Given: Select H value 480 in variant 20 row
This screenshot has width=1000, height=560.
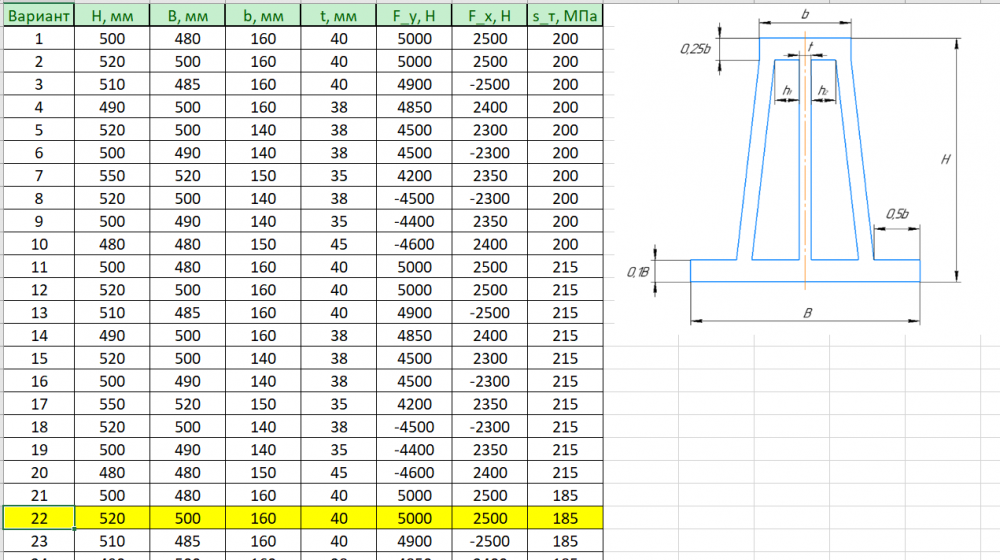Looking at the screenshot, I should tap(112, 473).
